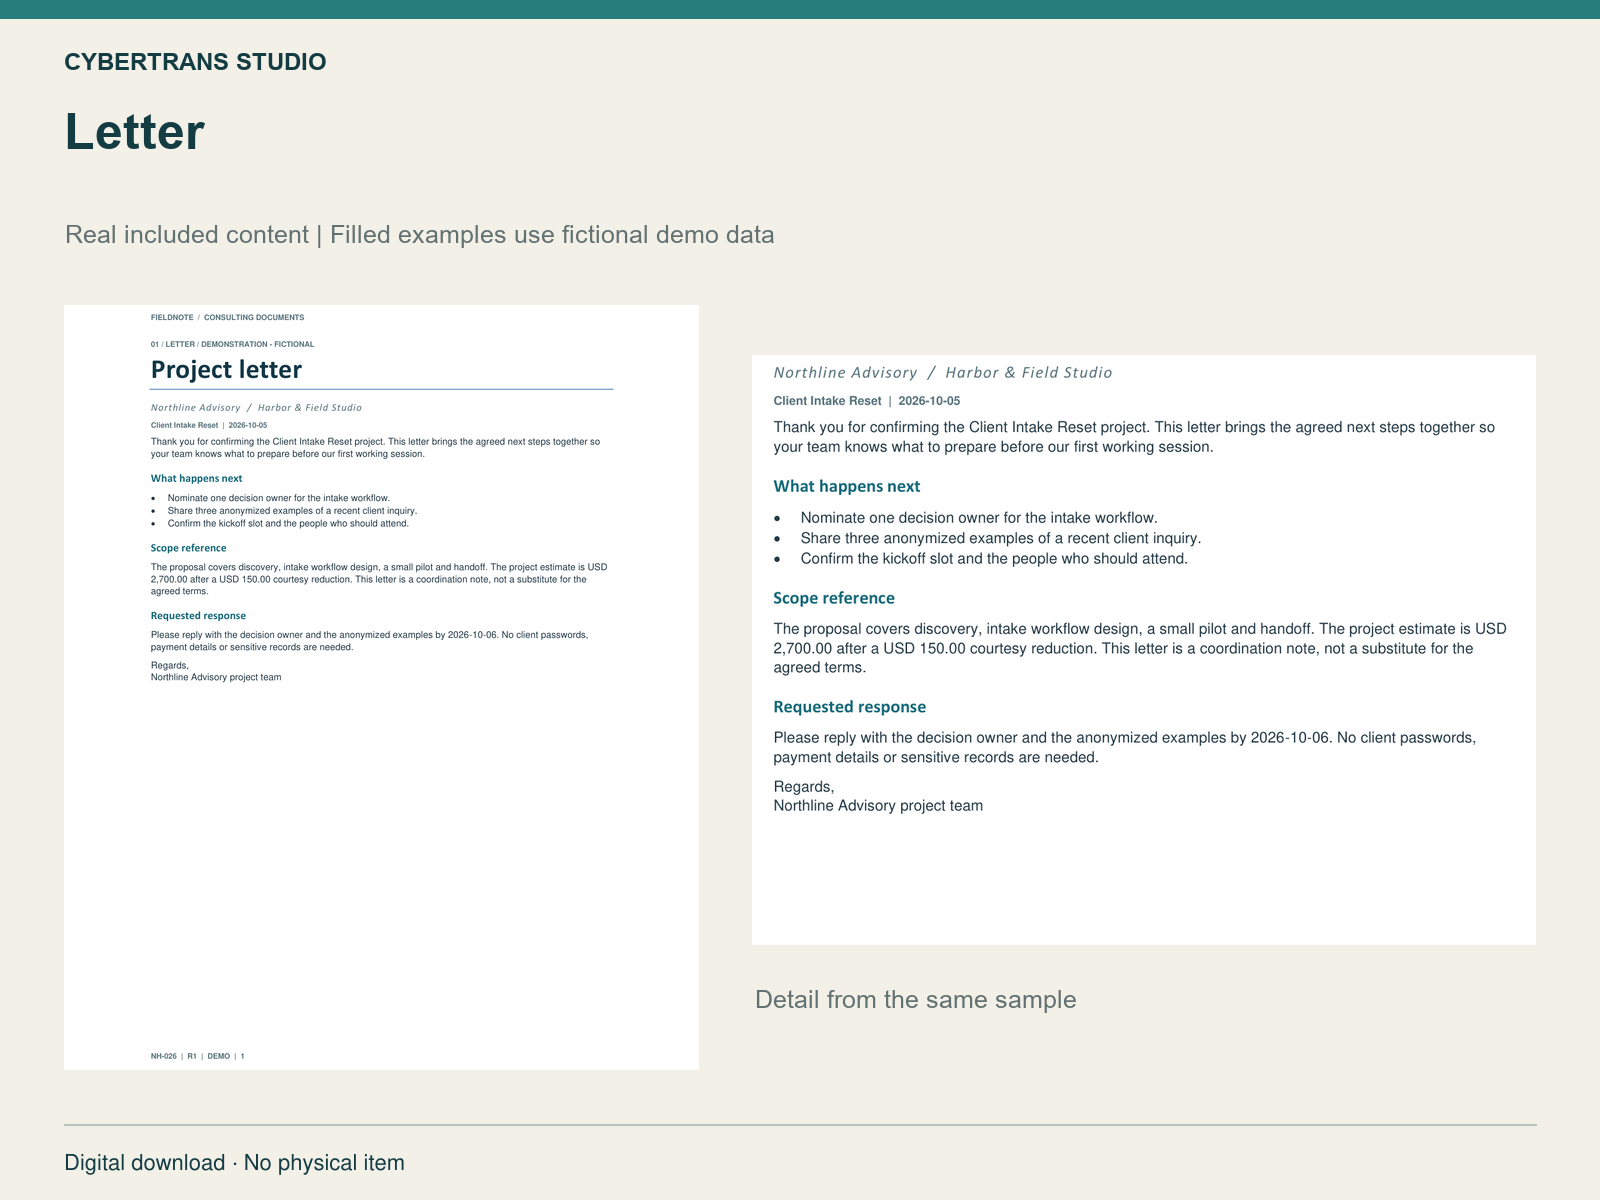Click 'Client Intake Reset | 2026-10-05' in detail view
This screenshot has height=1200, width=1600.
[x=867, y=401]
